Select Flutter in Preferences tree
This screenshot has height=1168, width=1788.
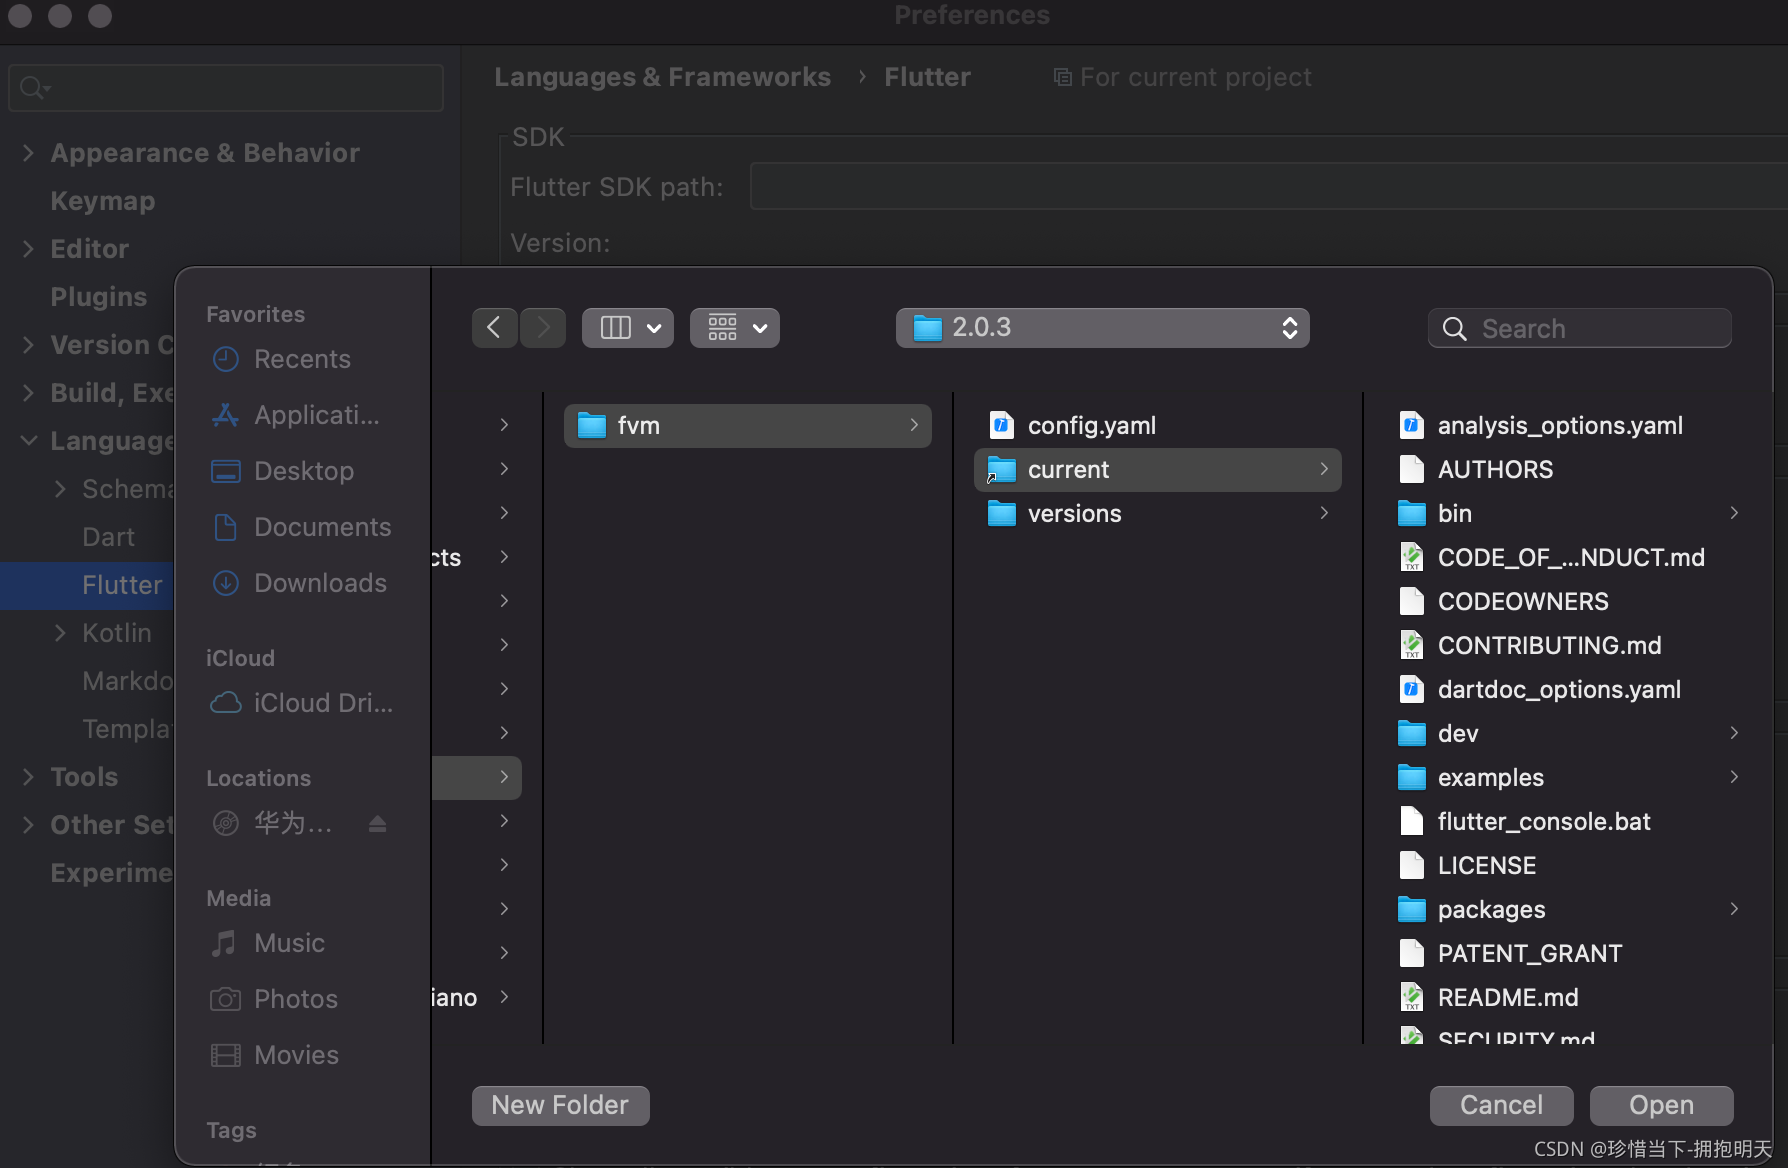122,585
